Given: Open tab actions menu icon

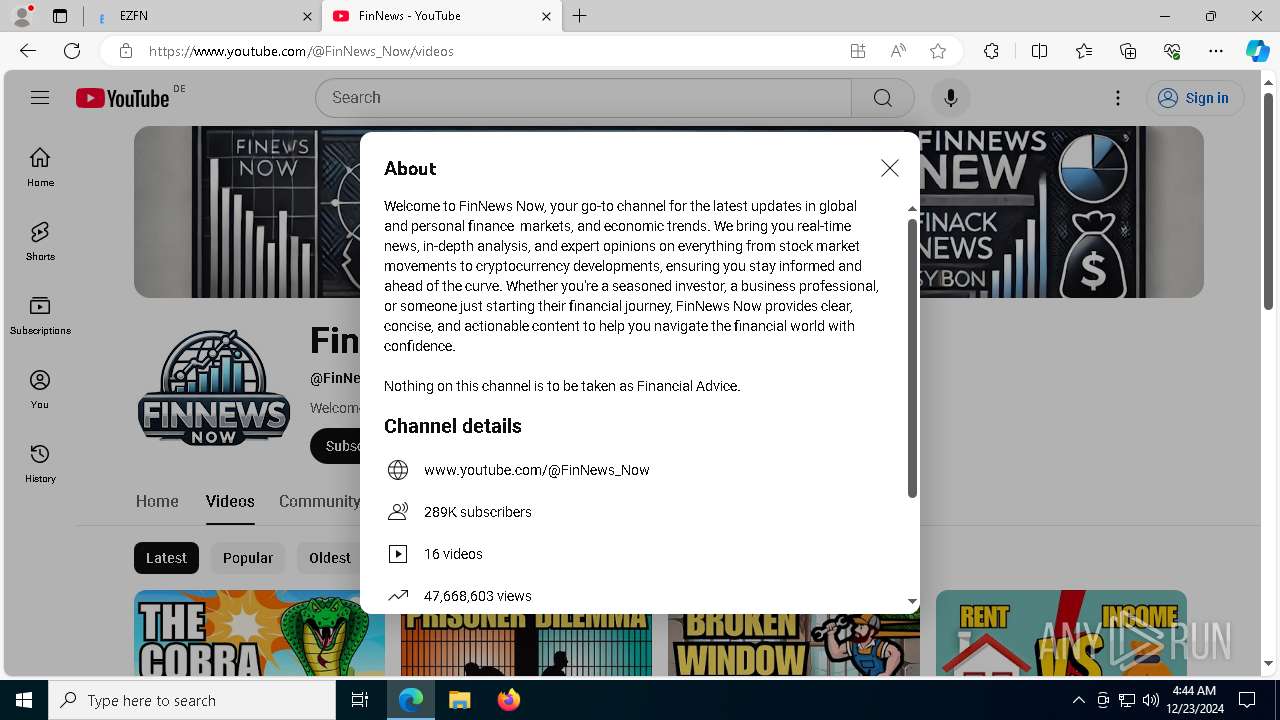Looking at the screenshot, I should pos(60,16).
